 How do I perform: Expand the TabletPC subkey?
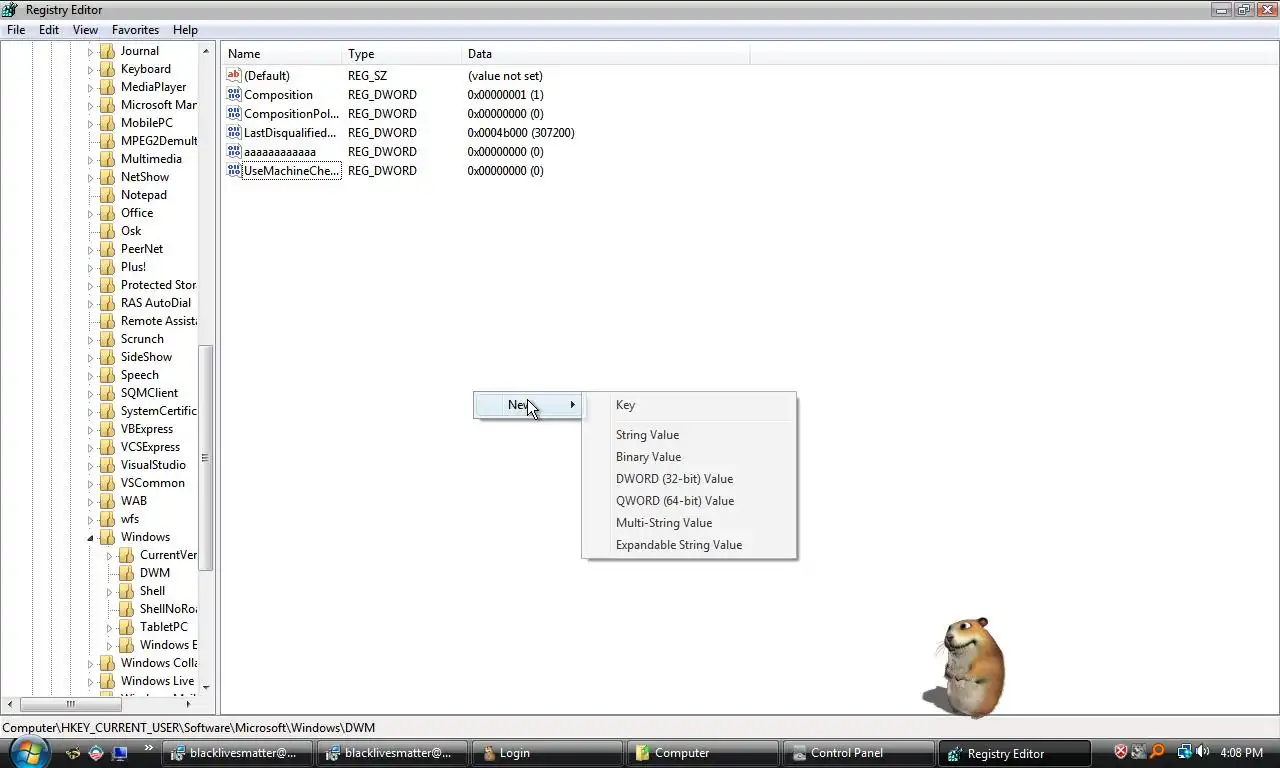(x=109, y=627)
